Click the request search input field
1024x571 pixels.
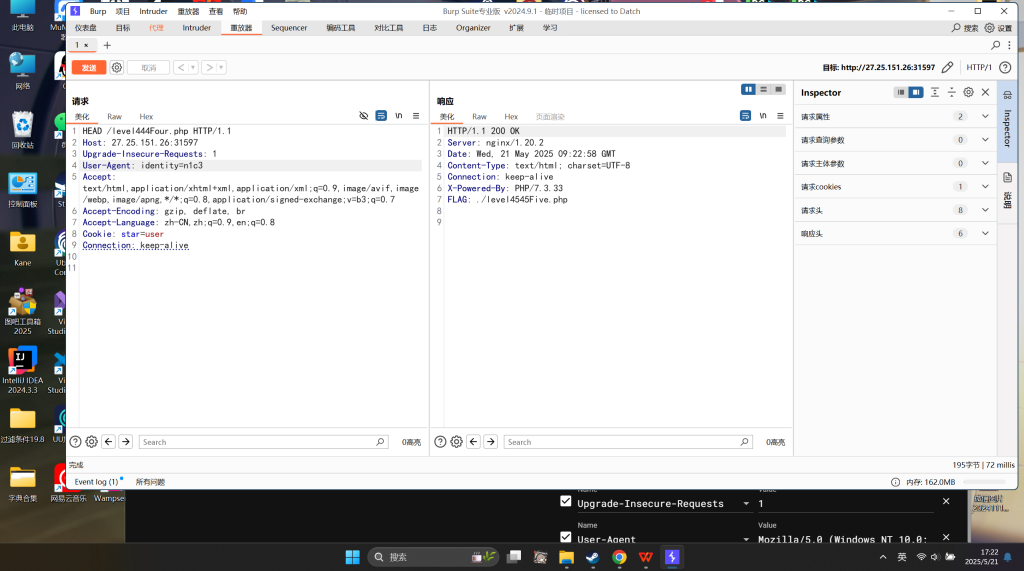coord(264,442)
